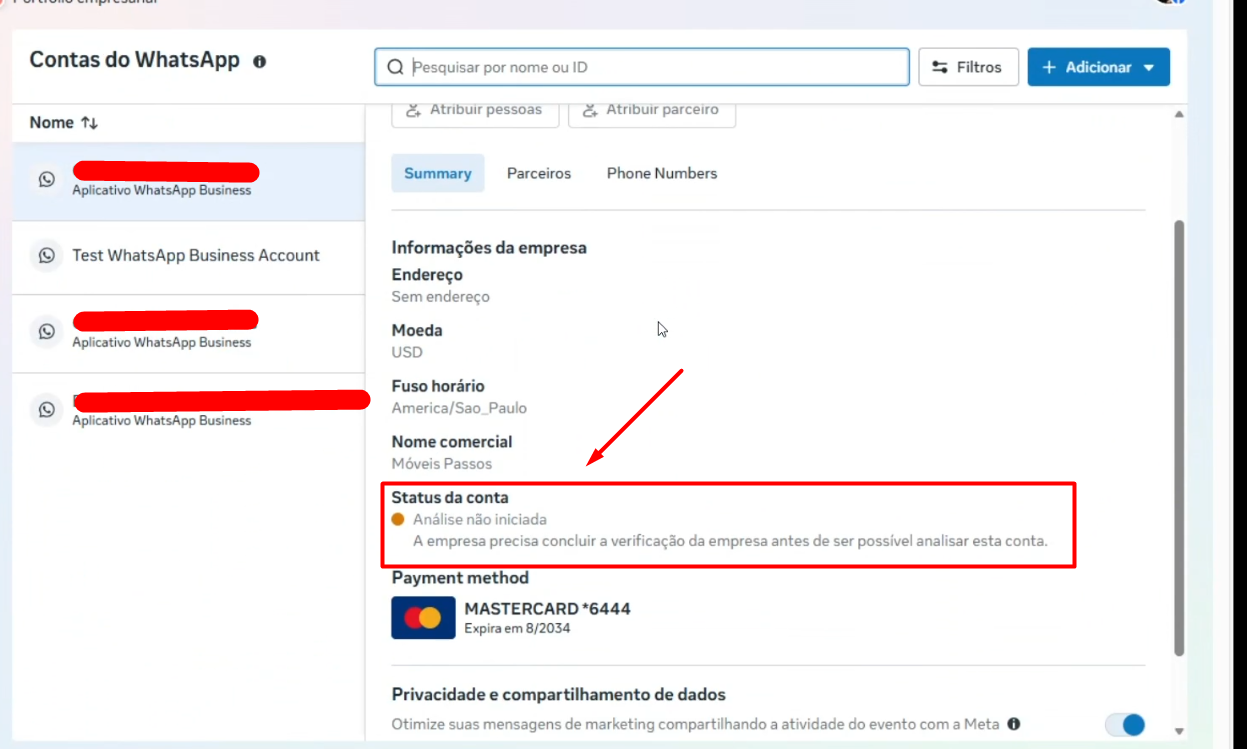Viewport: 1247px width, 749px height.
Task: Select the Summary tab
Action: pos(438,173)
